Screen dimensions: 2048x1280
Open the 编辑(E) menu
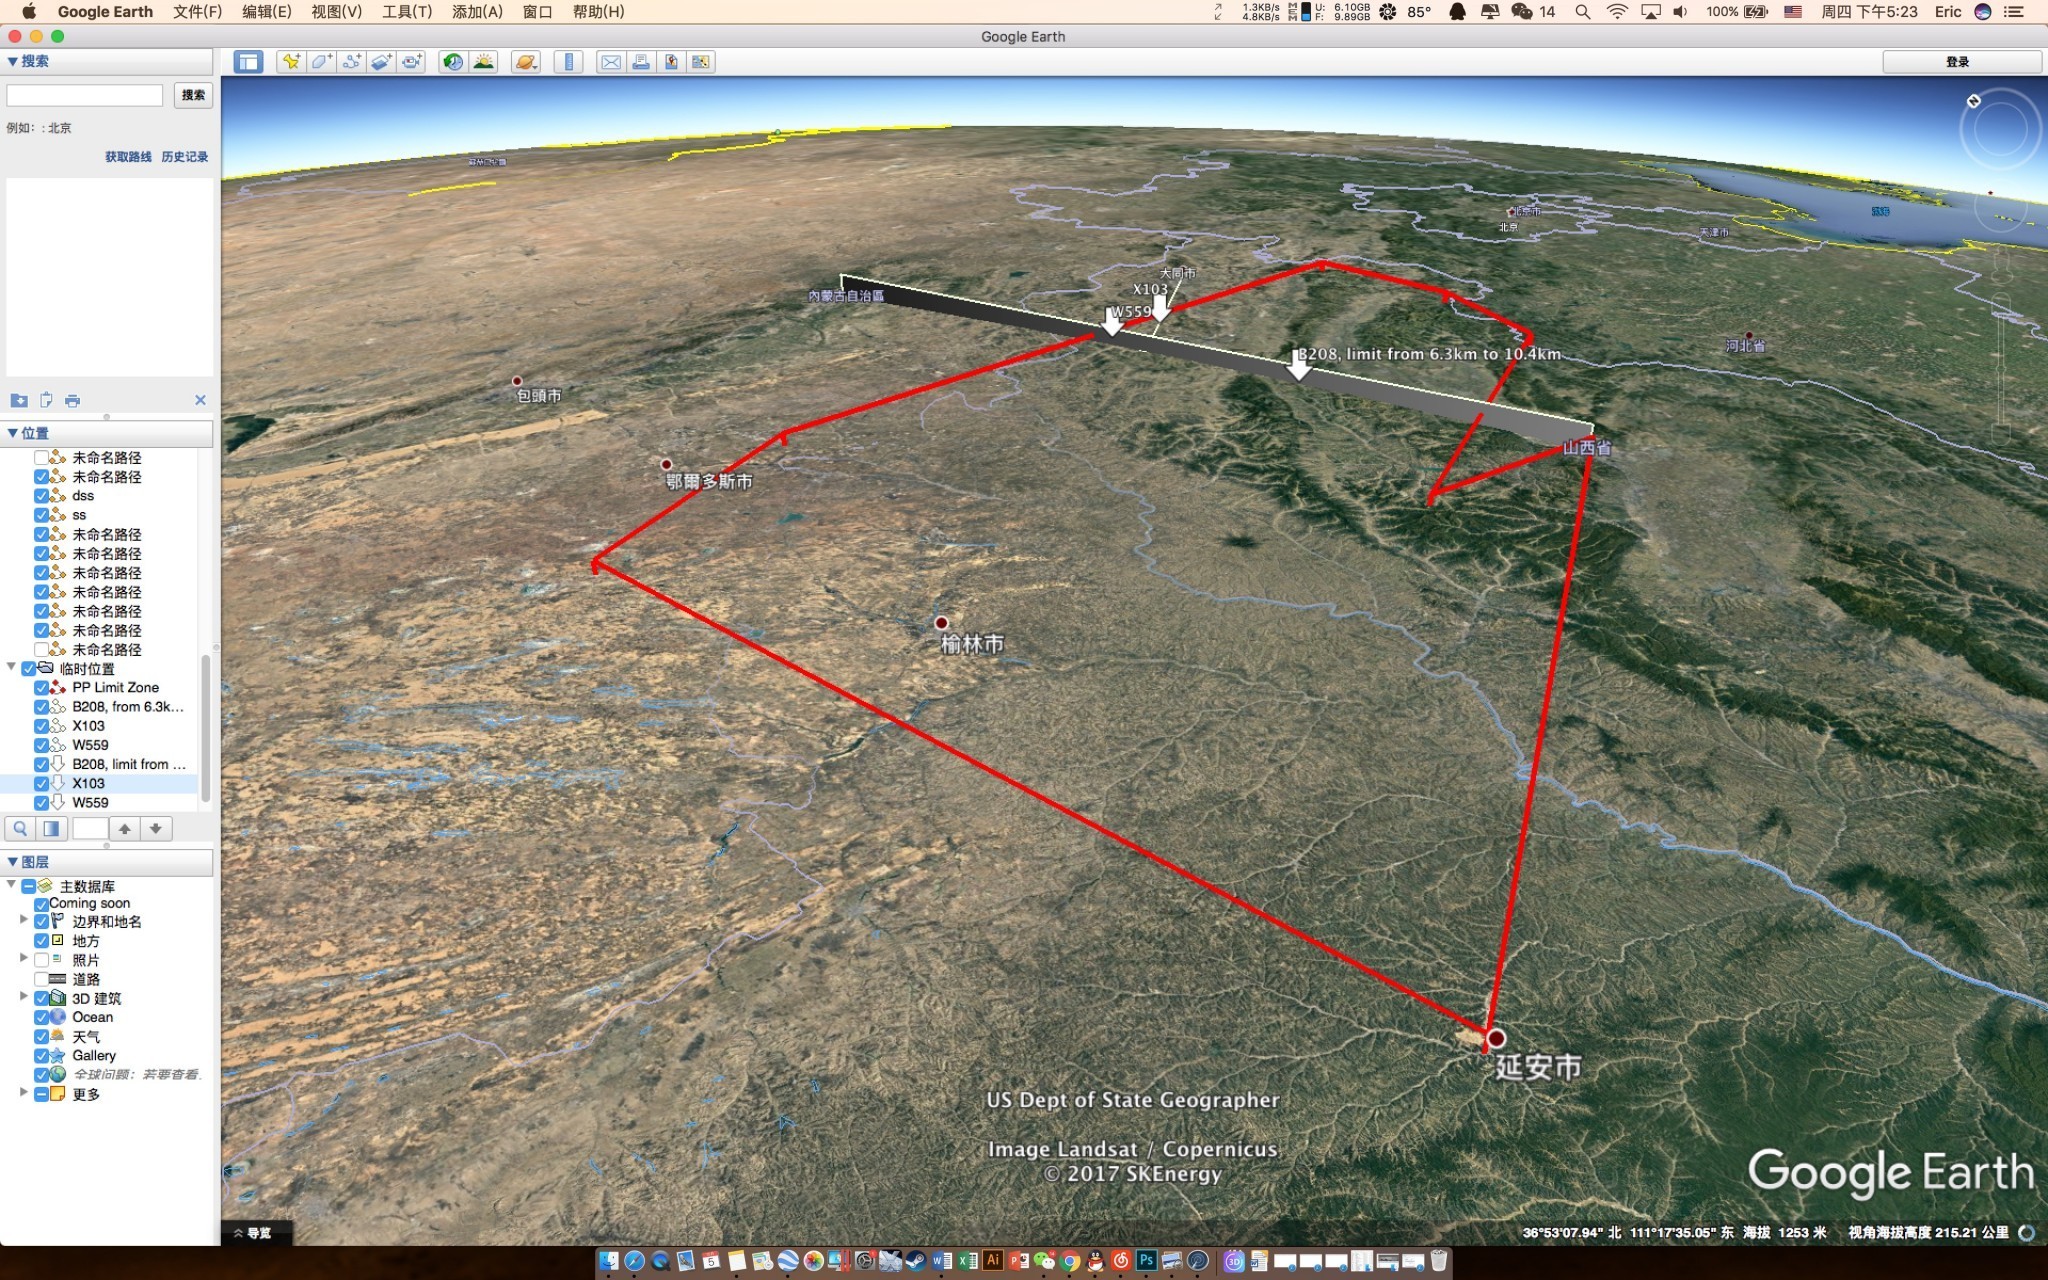(266, 12)
